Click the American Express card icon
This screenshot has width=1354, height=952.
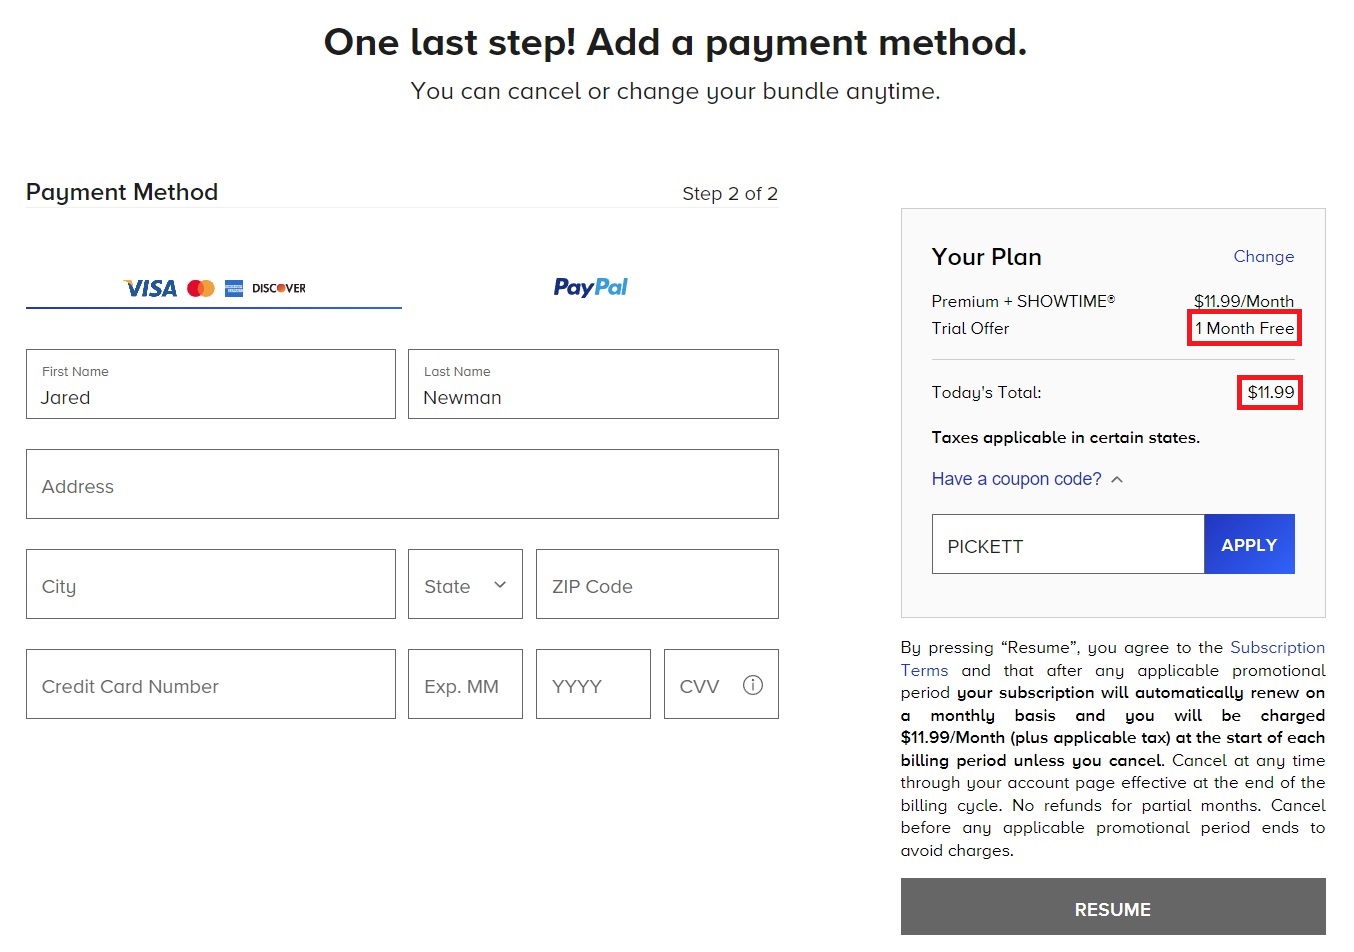click(234, 288)
